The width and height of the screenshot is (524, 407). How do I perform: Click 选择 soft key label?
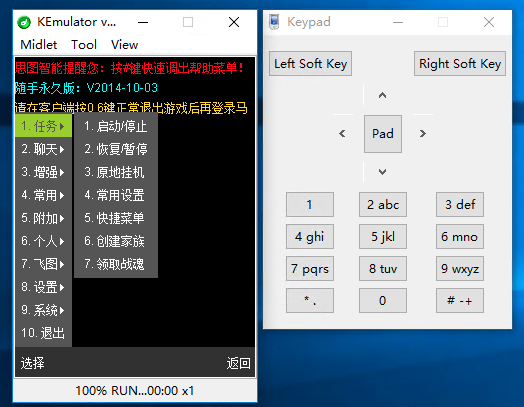pos(32,363)
